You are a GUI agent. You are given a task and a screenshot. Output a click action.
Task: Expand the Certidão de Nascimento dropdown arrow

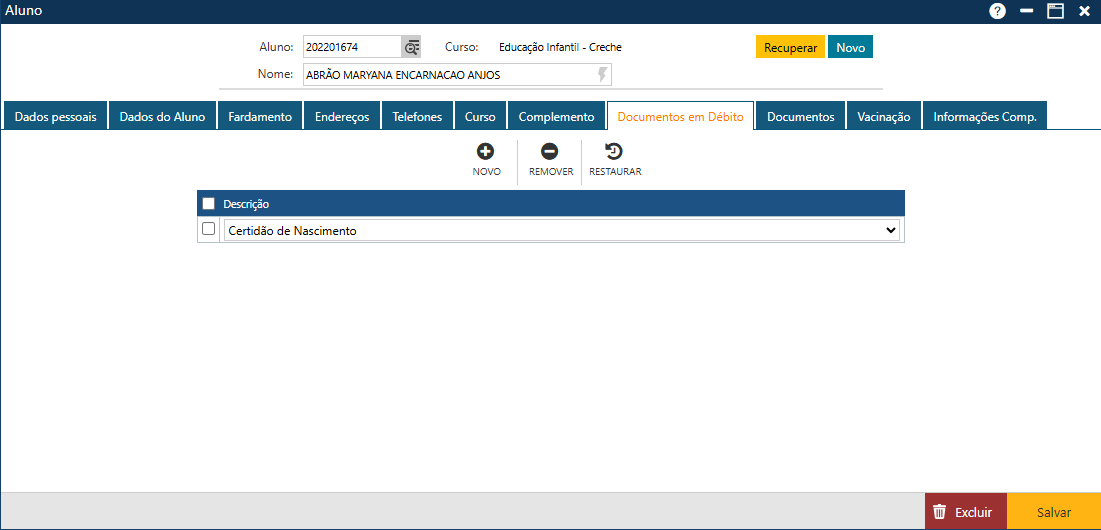click(890, 230)
